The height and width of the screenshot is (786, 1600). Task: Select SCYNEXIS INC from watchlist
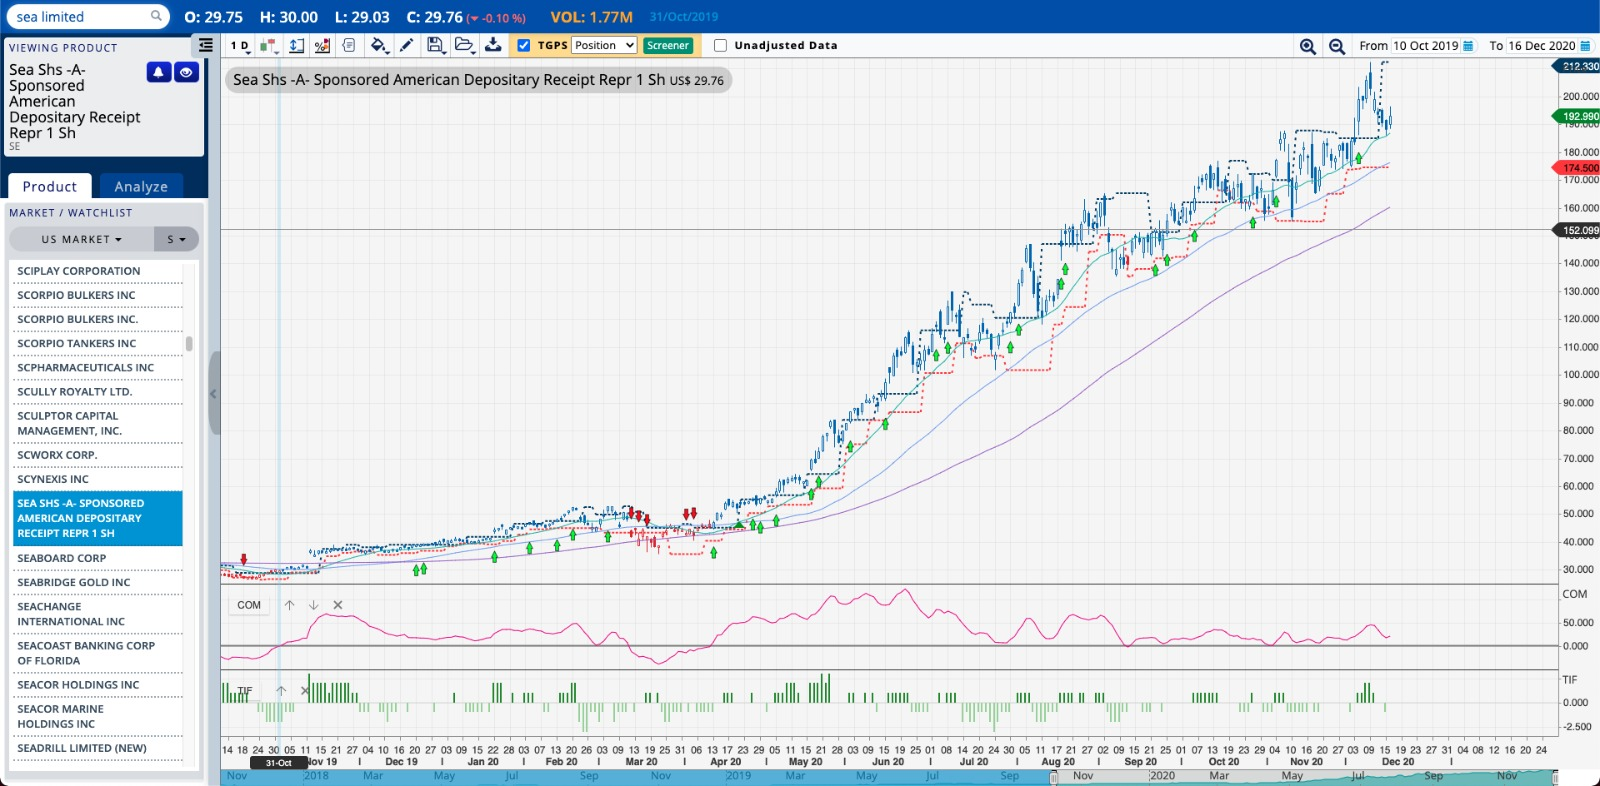tap(97, 479)
